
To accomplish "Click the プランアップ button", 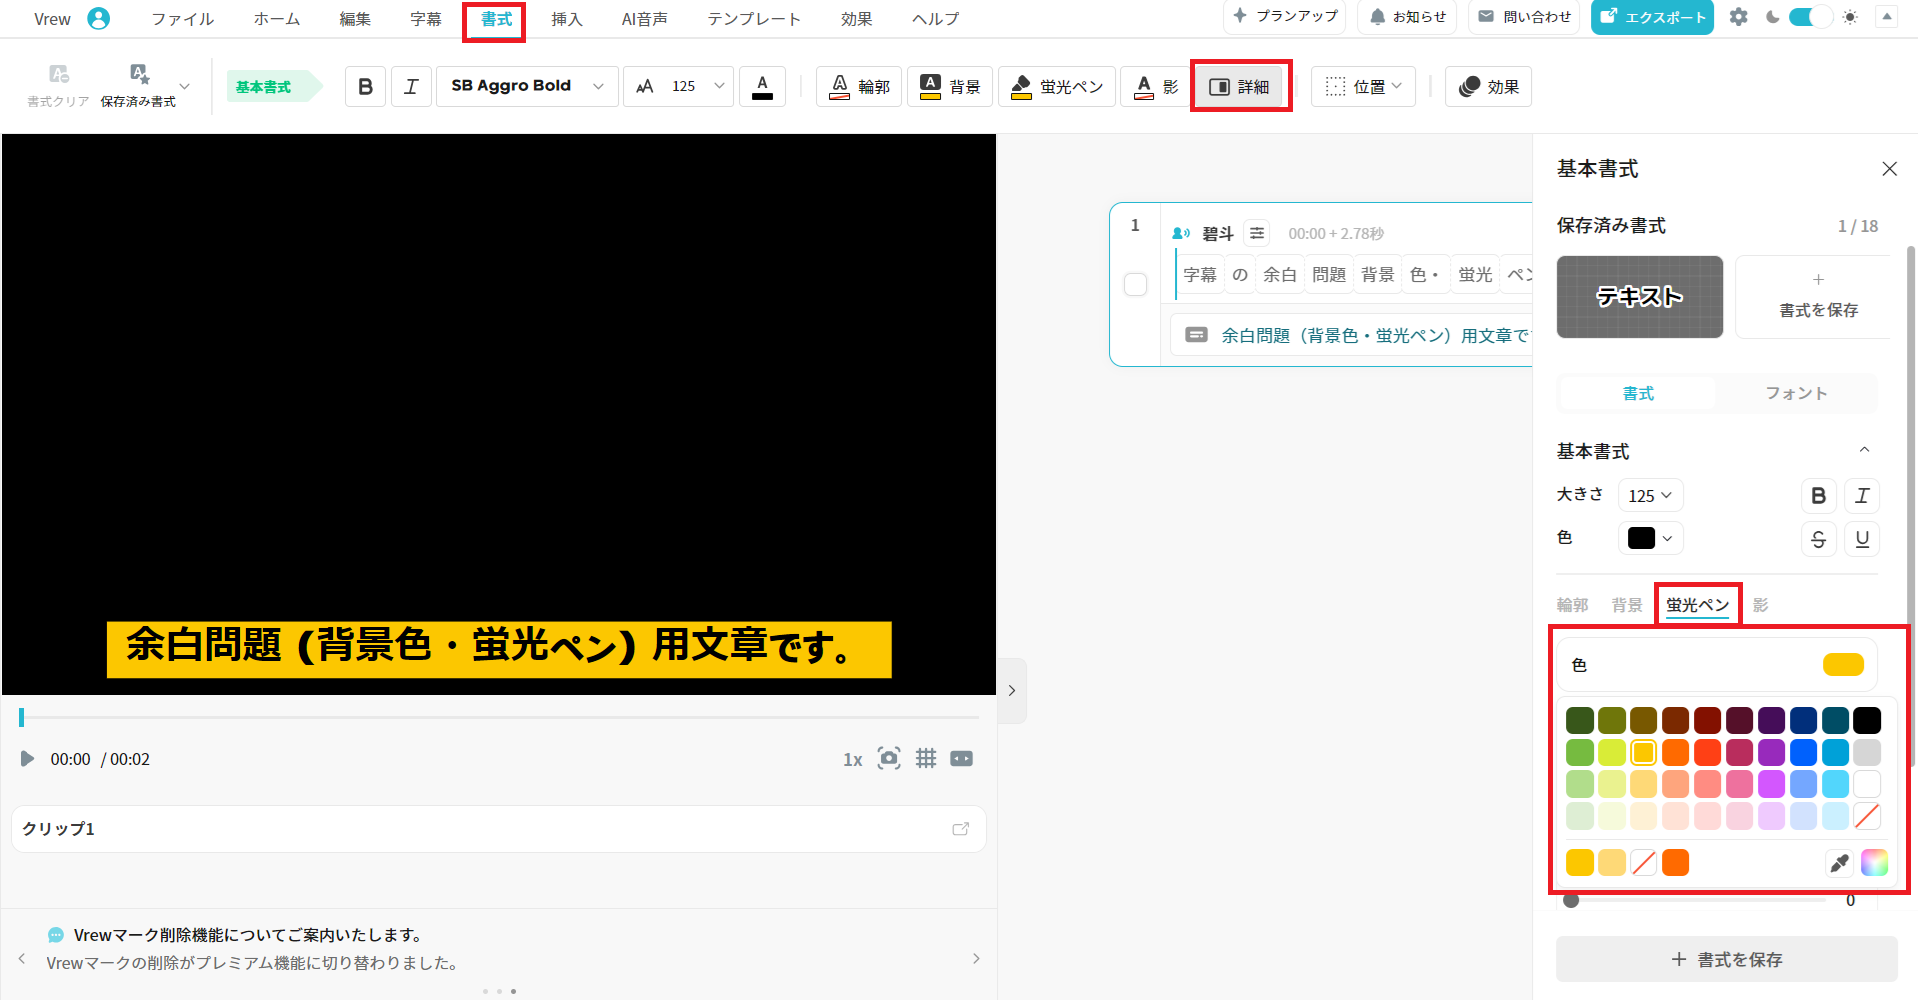I will point(1285,17).
